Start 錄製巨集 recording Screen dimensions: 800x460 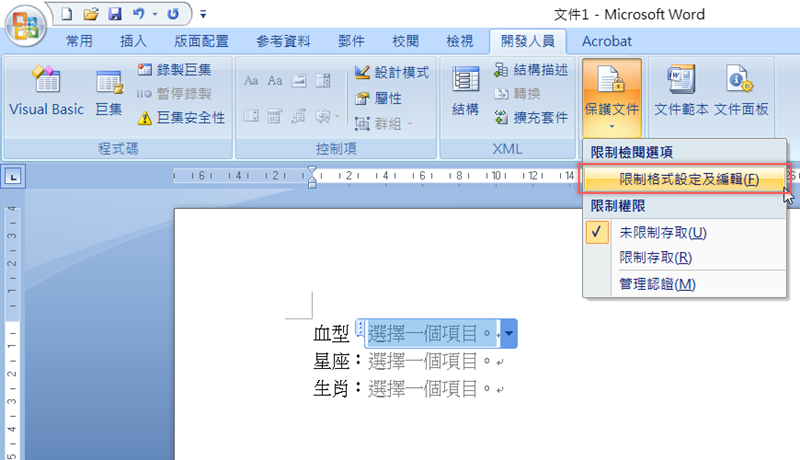coord(174,70)
